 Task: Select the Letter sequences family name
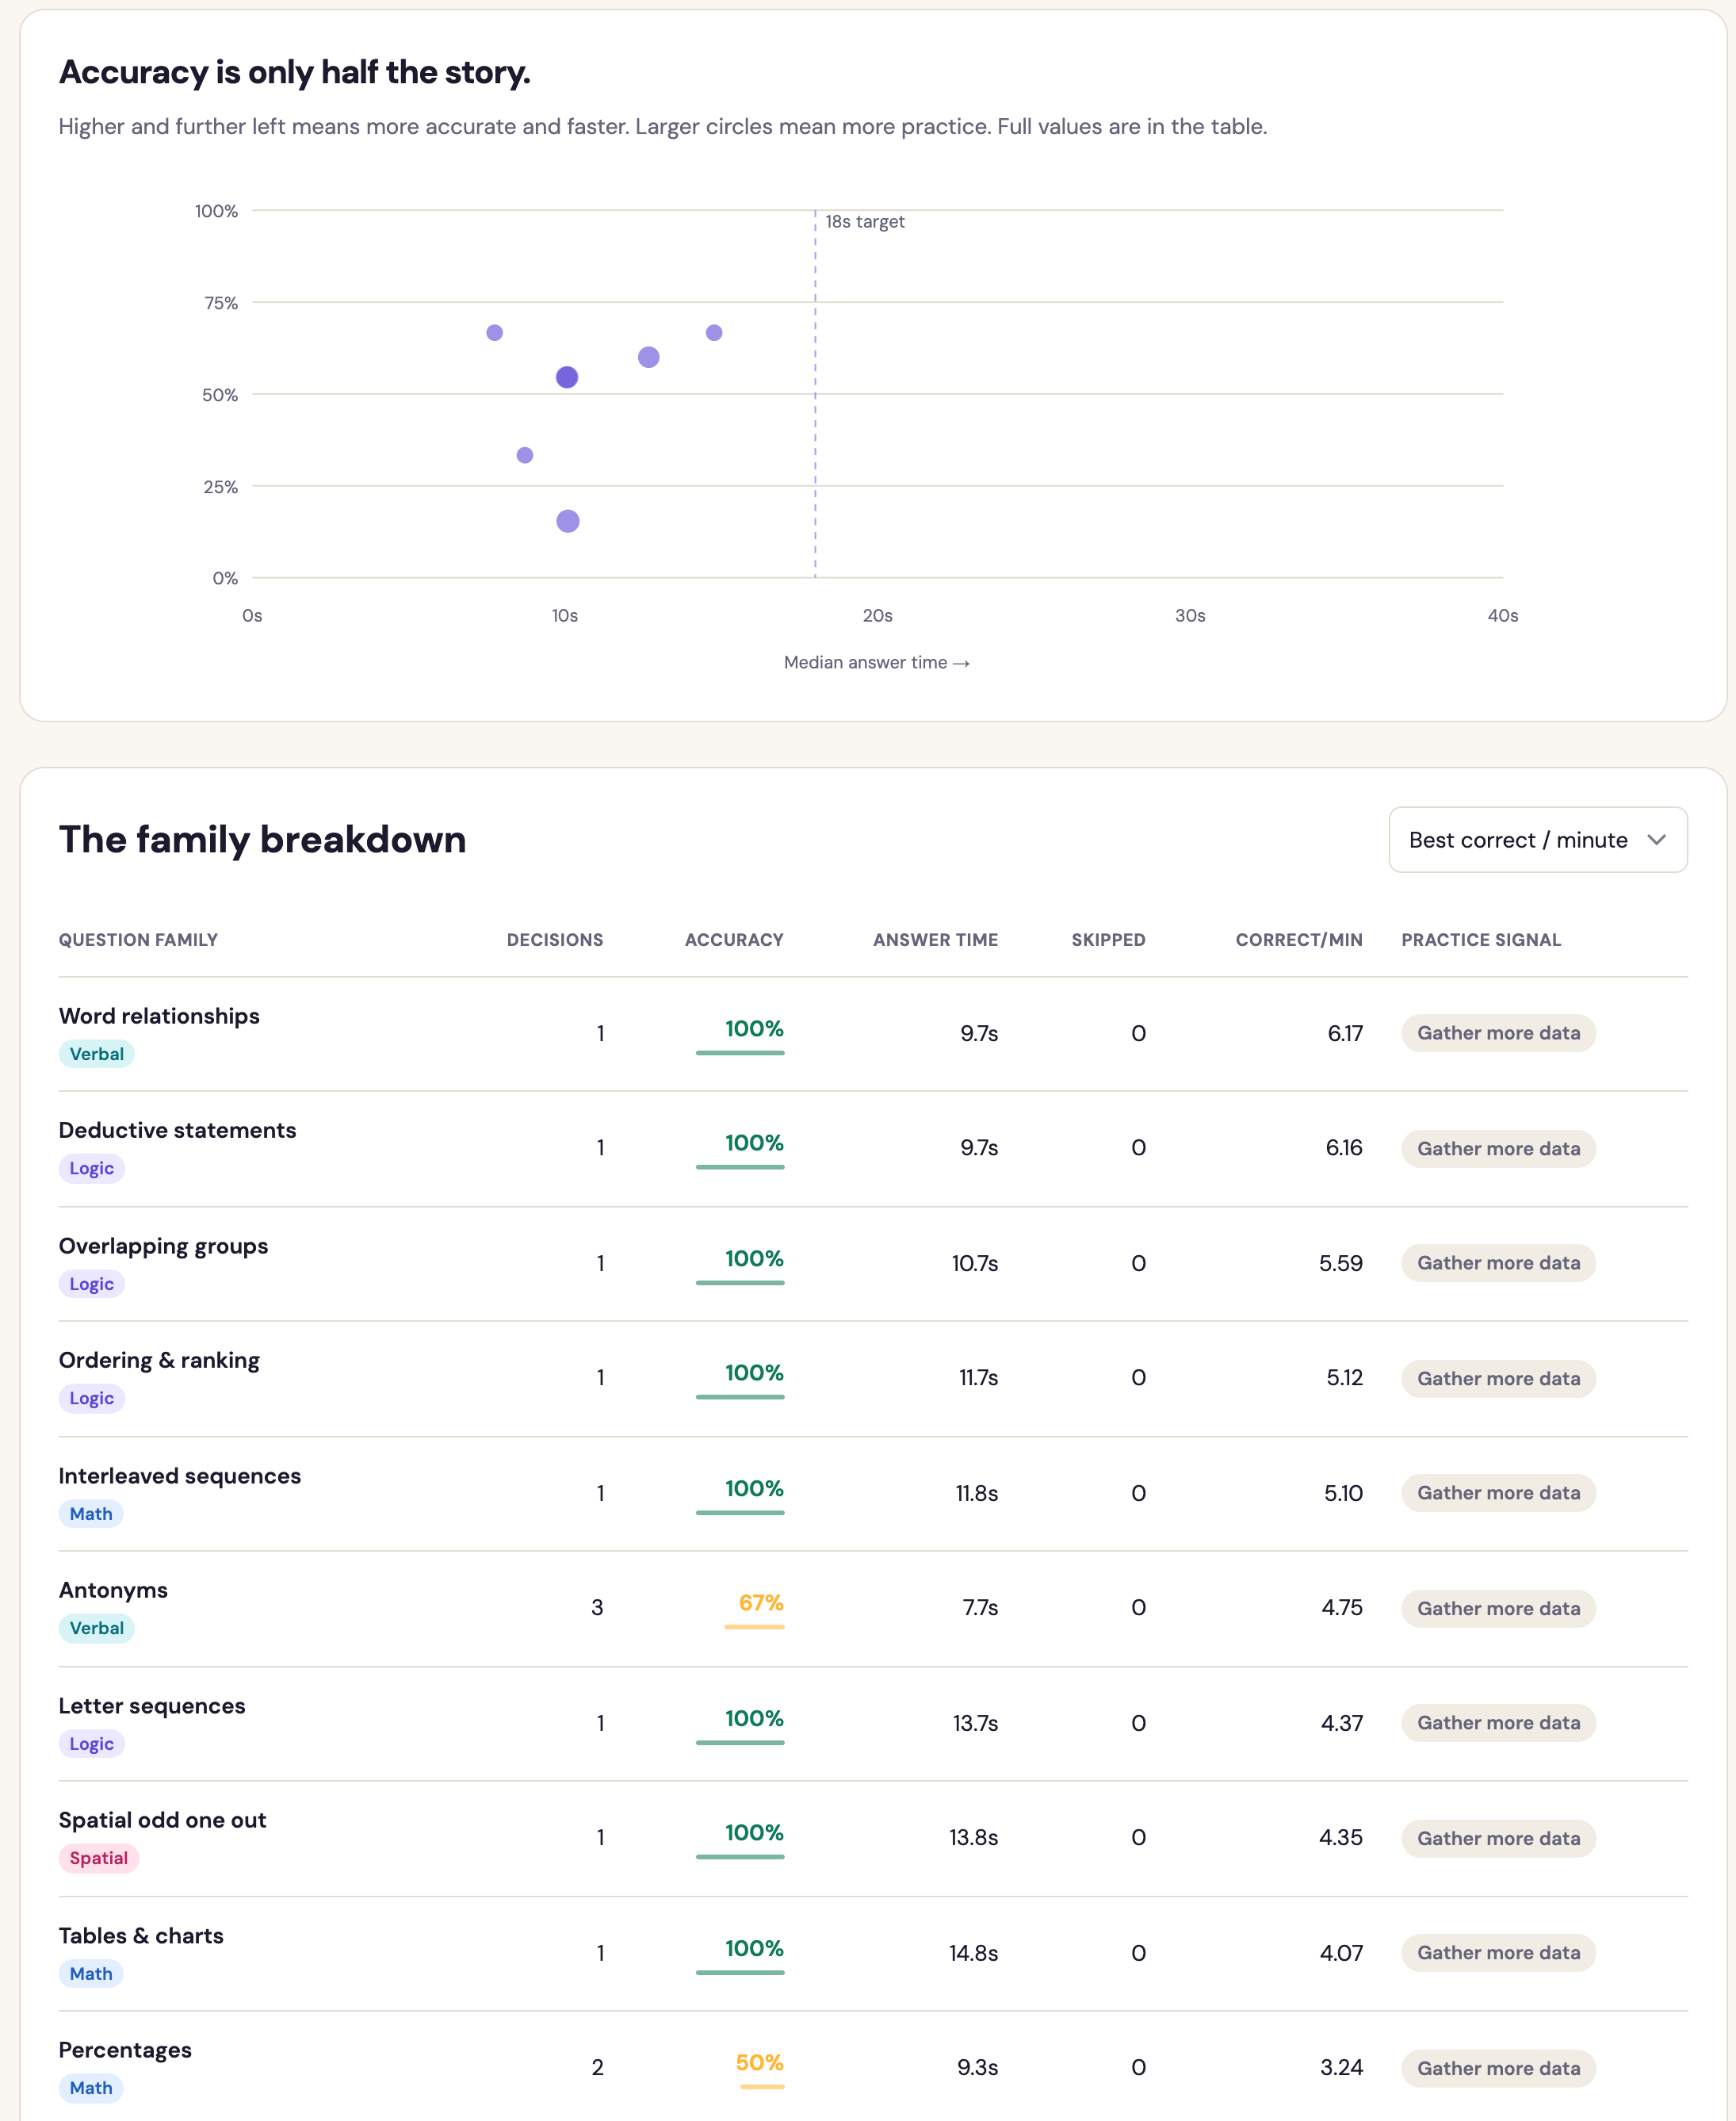tap(152, 1706)
